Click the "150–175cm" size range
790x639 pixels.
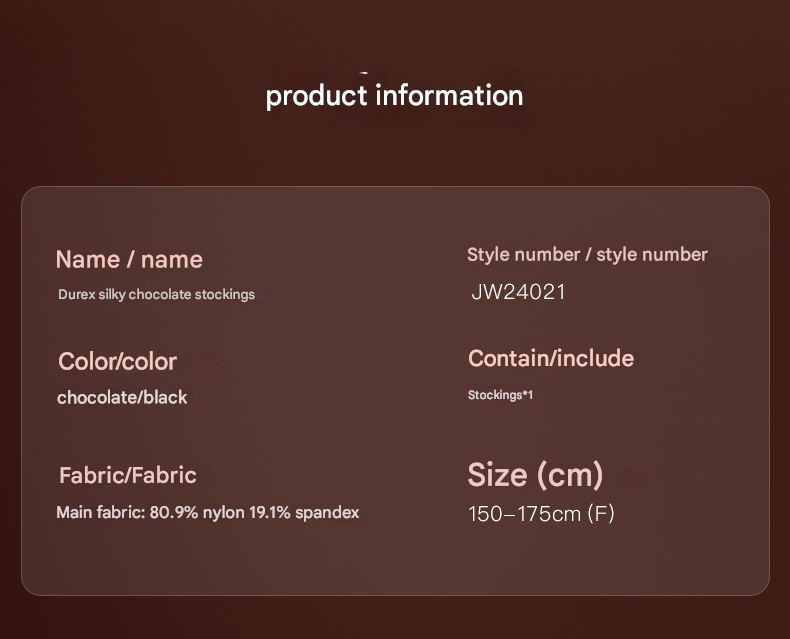[x=524, y=514]
